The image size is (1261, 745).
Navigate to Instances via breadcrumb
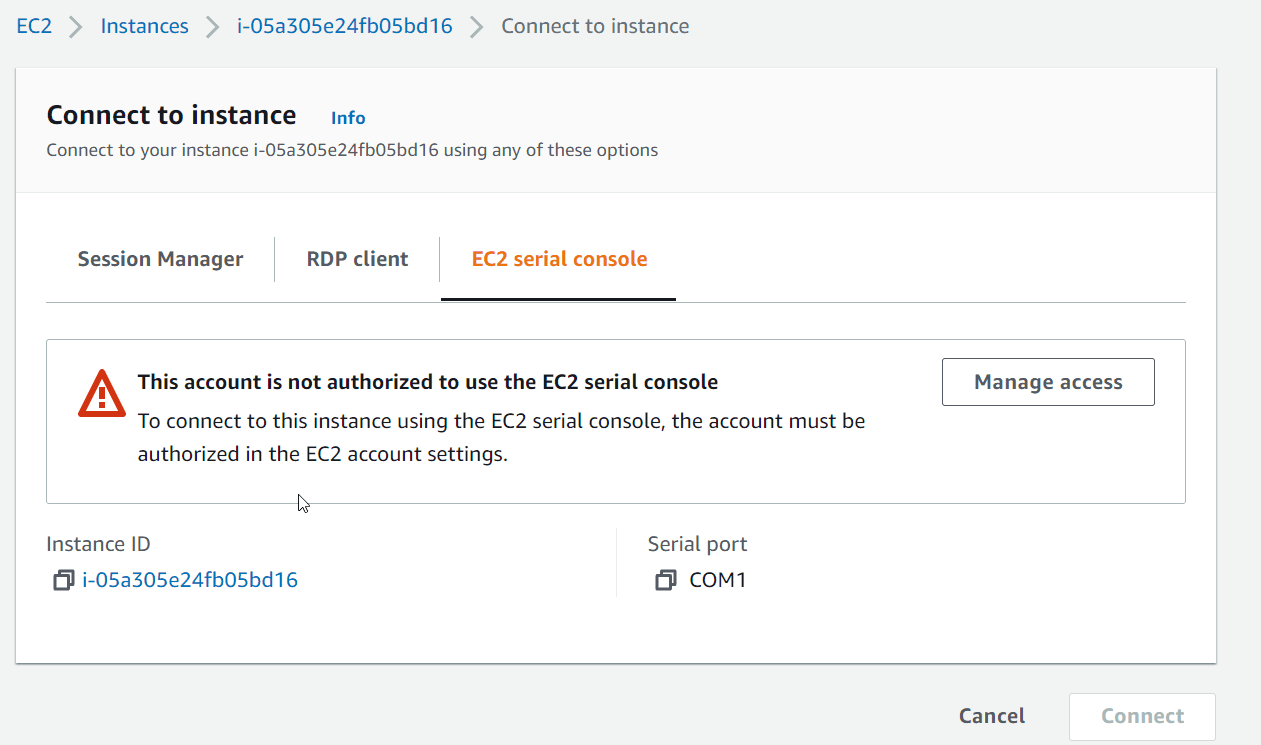pyautogui.click(x=144, y=26)
